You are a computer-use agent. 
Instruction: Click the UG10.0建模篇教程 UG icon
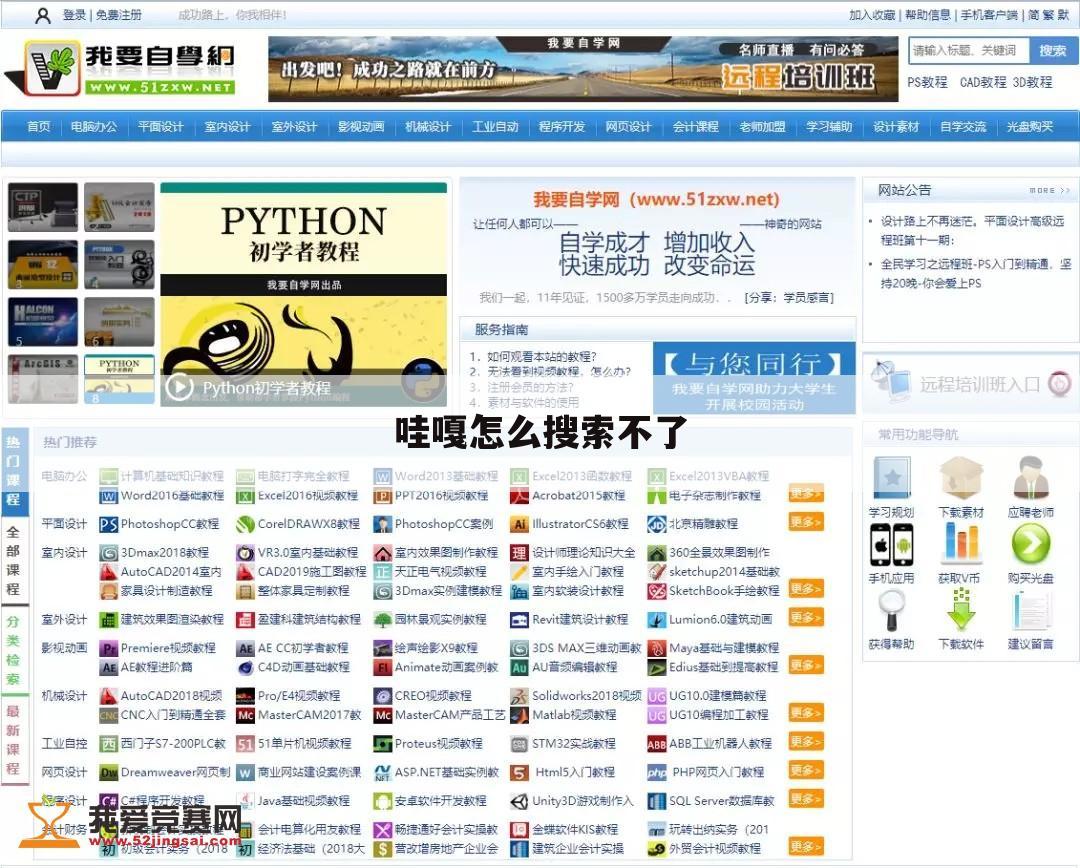click(x=656, y=696)
